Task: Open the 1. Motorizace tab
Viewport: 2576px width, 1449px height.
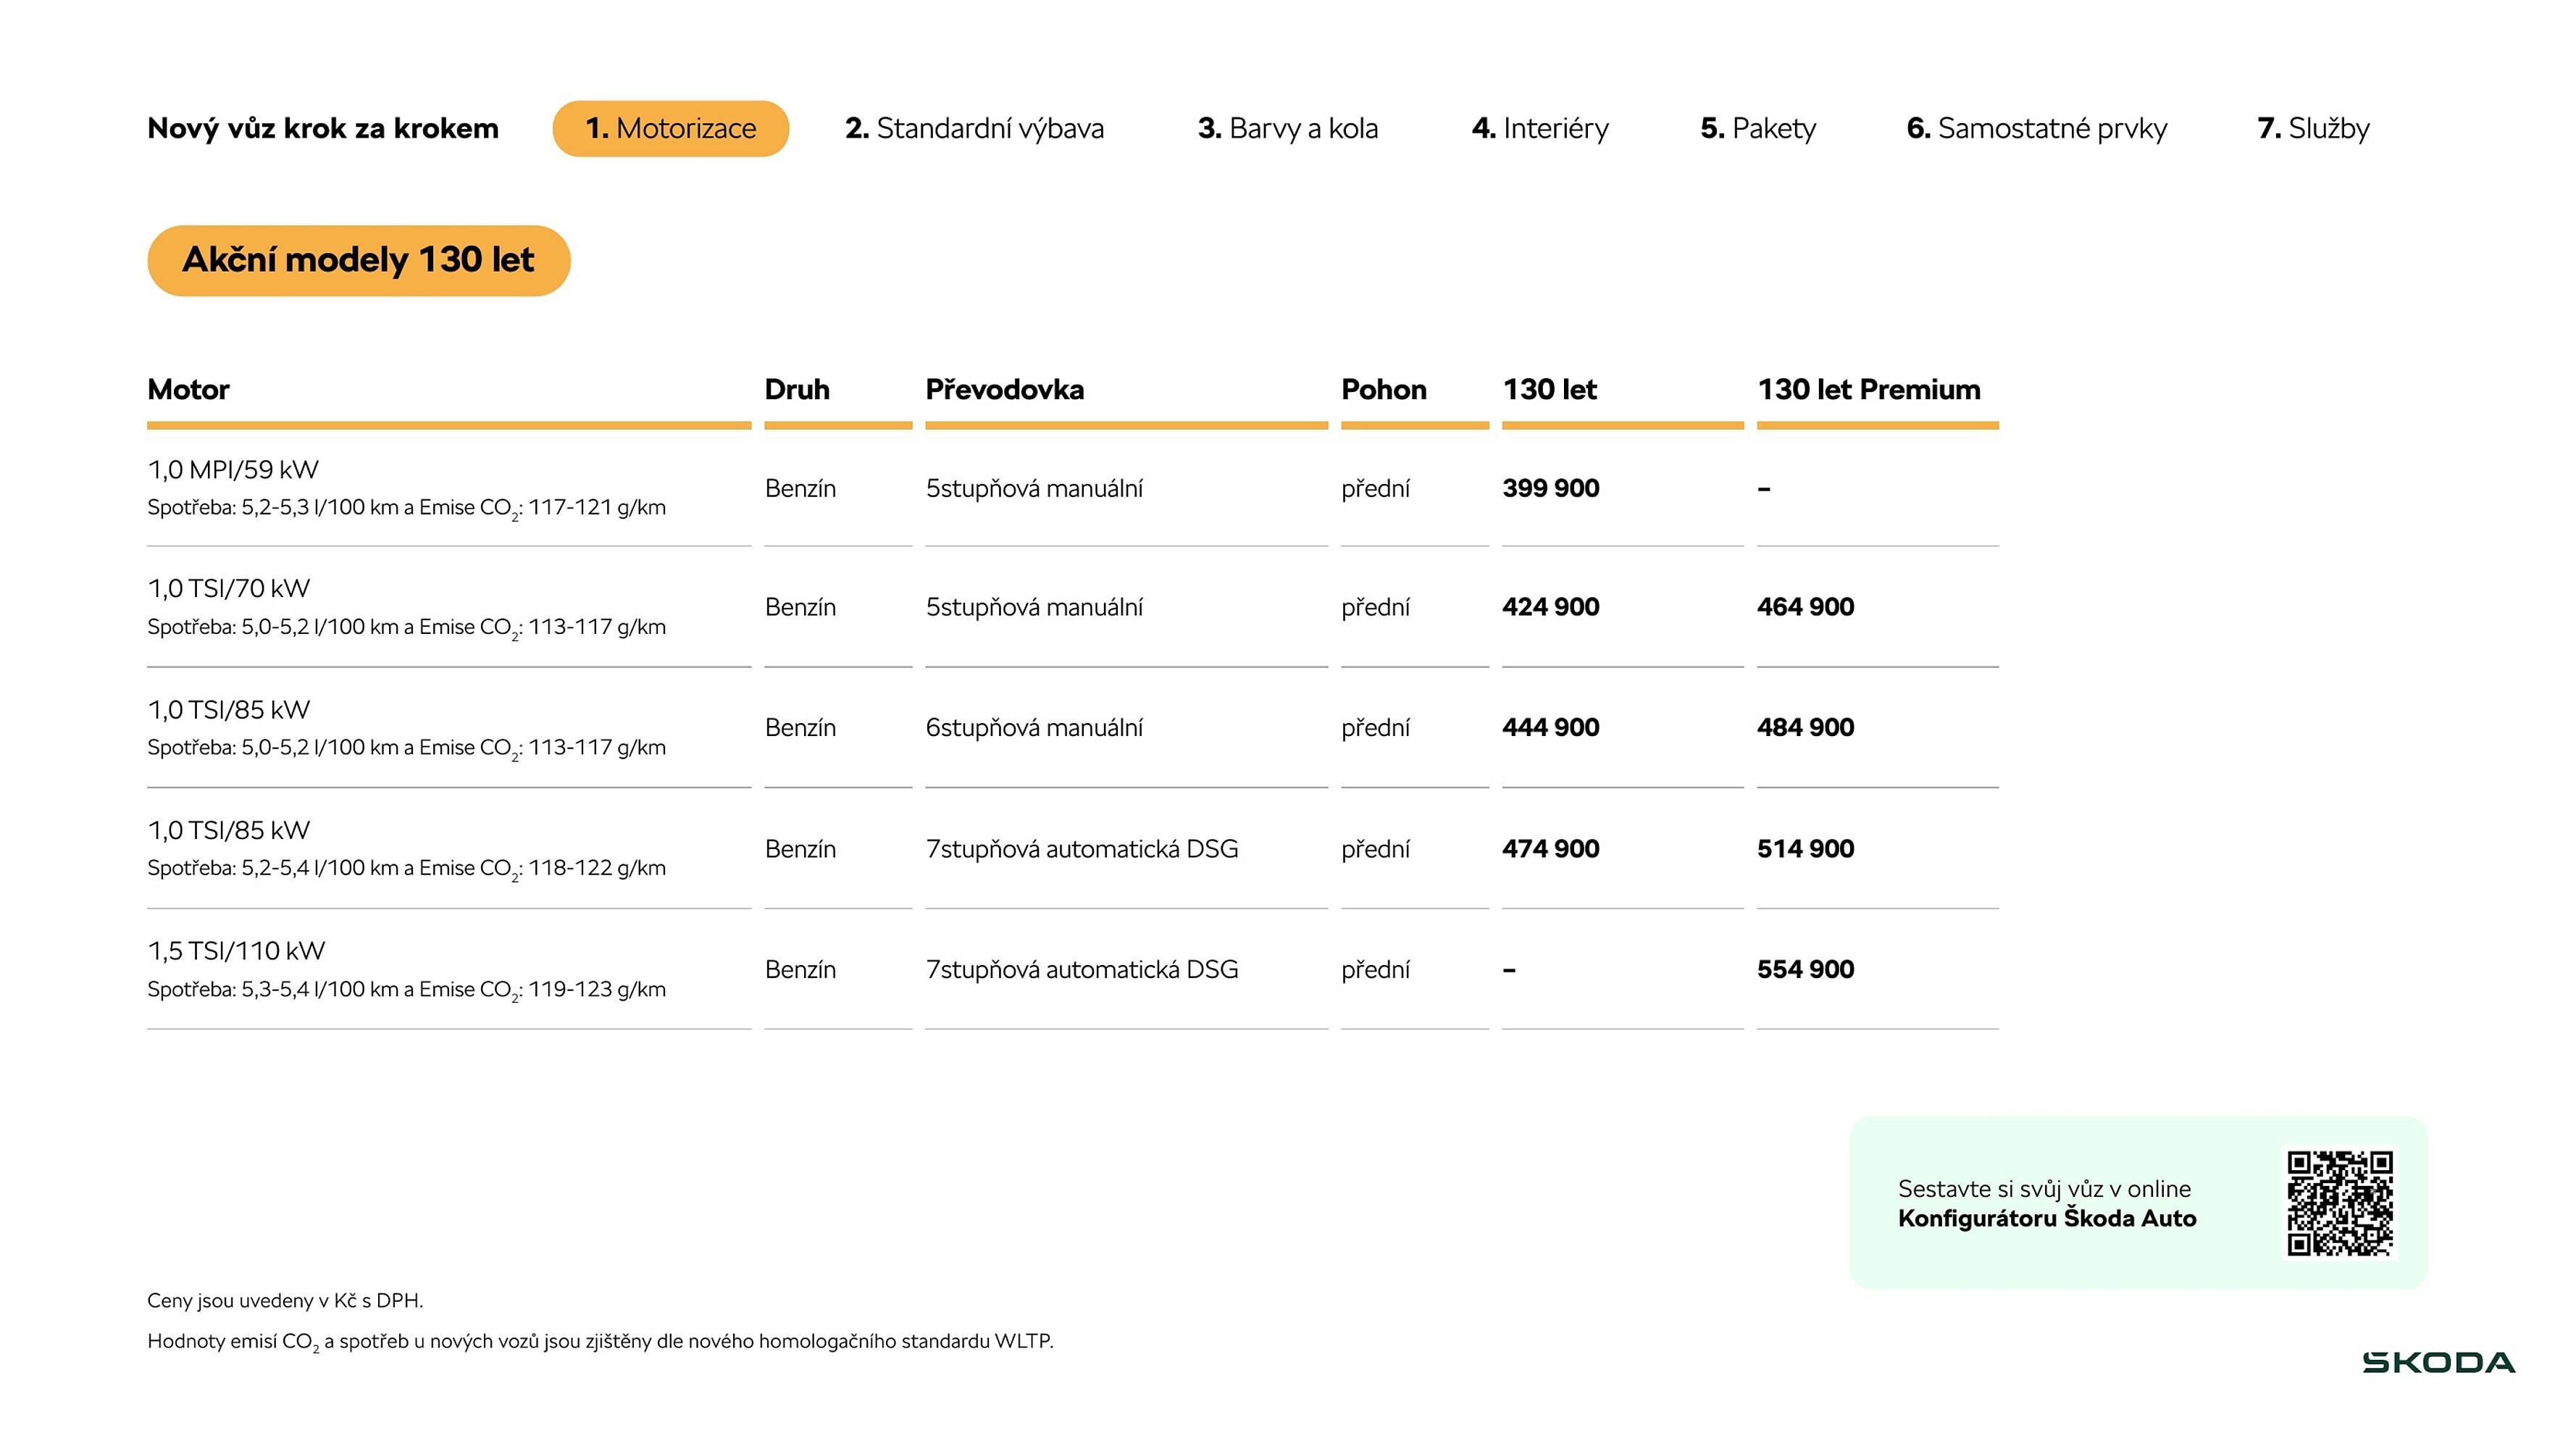Action: click(x=670, y=128)
